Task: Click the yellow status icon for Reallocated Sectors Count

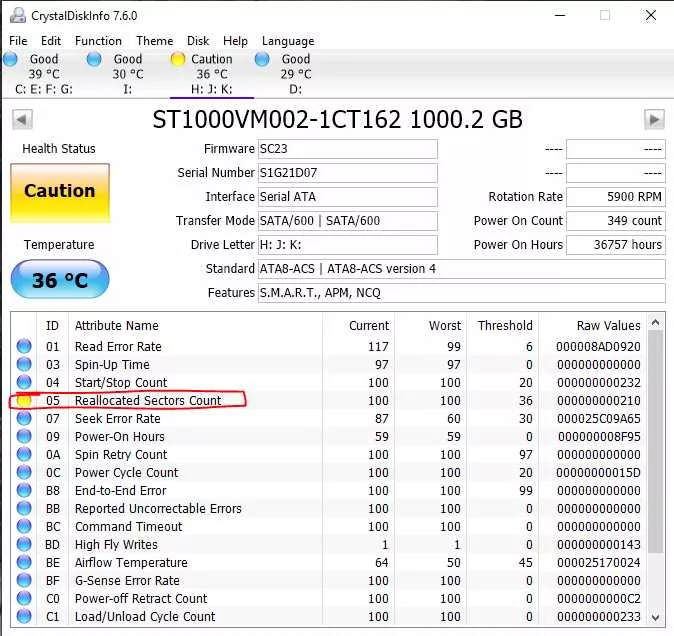Action: pyautogui.click(x=24, y=400)
